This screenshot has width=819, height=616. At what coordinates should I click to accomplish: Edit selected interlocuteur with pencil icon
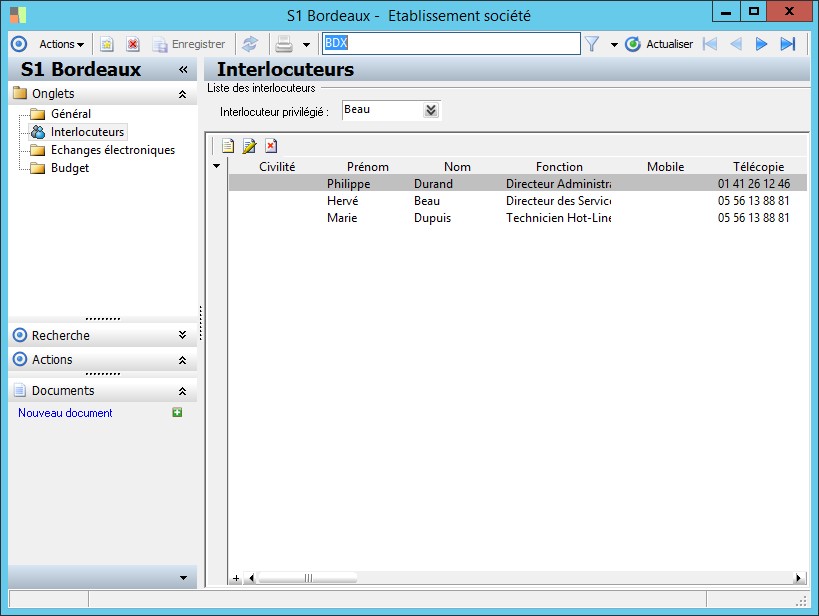(x=250, y=146)
